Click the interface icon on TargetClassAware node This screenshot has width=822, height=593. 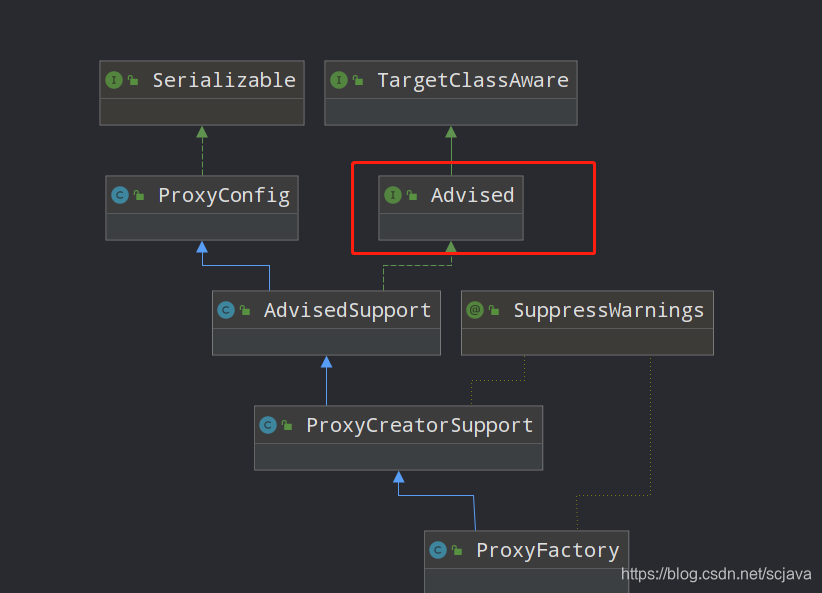(x=339, y=80)
